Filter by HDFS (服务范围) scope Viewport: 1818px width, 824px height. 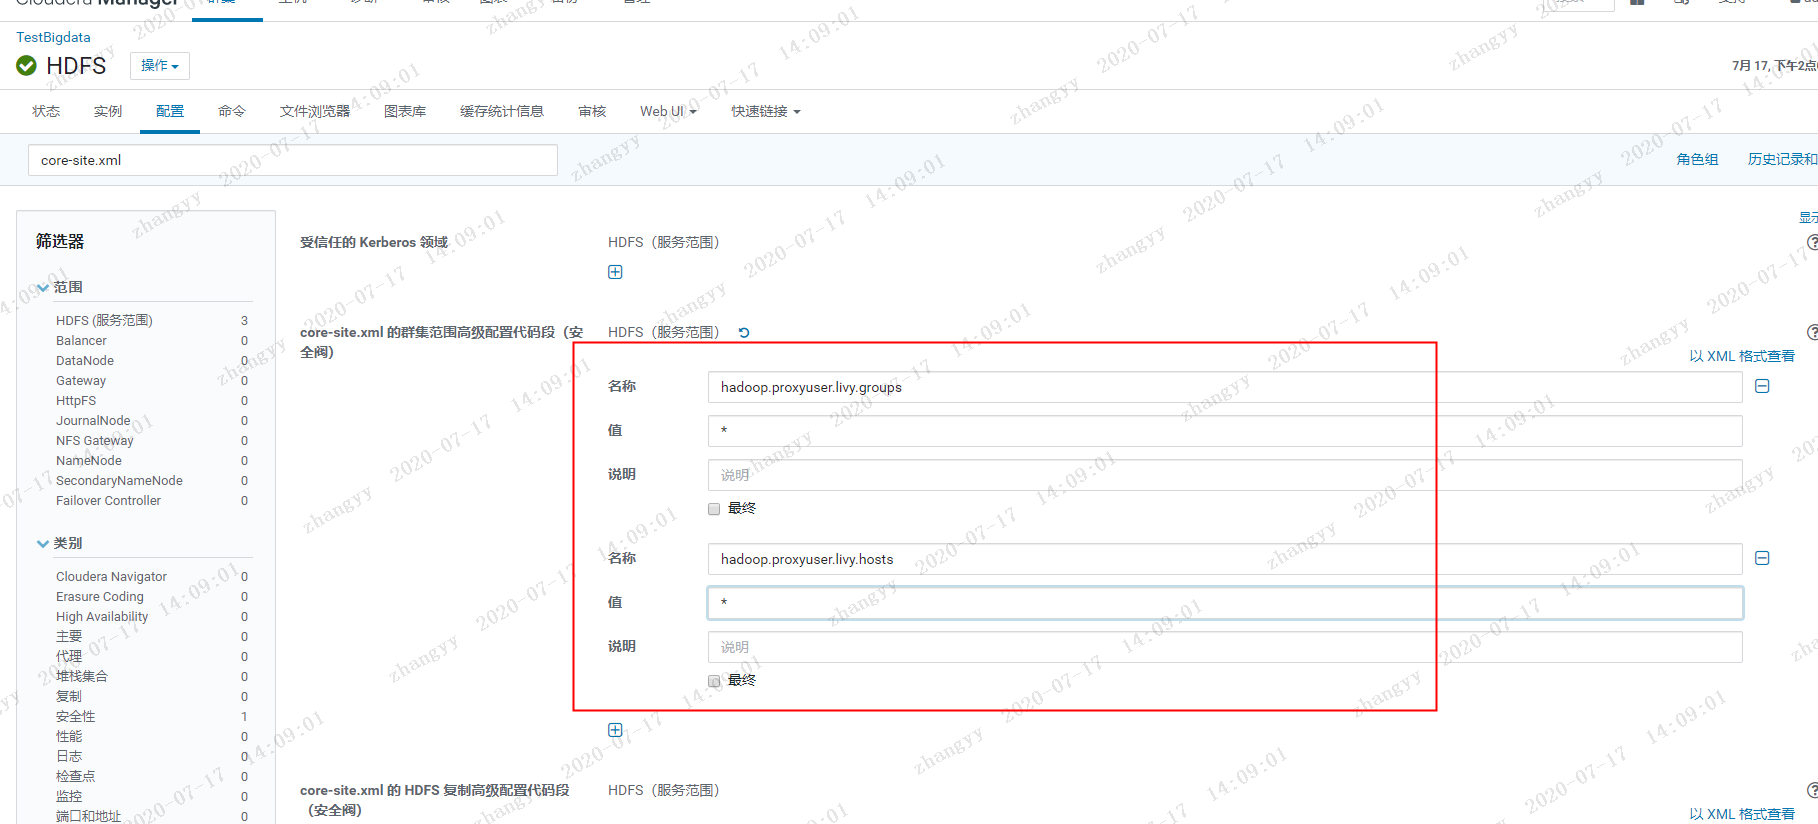pyautogui.click(x=104, y=321)
